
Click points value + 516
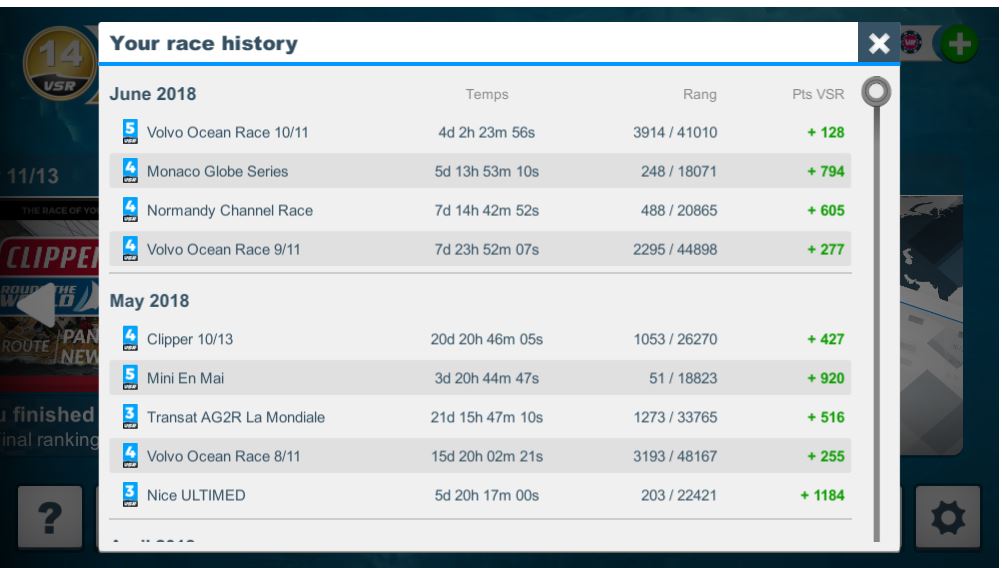(x=826, y=417)
